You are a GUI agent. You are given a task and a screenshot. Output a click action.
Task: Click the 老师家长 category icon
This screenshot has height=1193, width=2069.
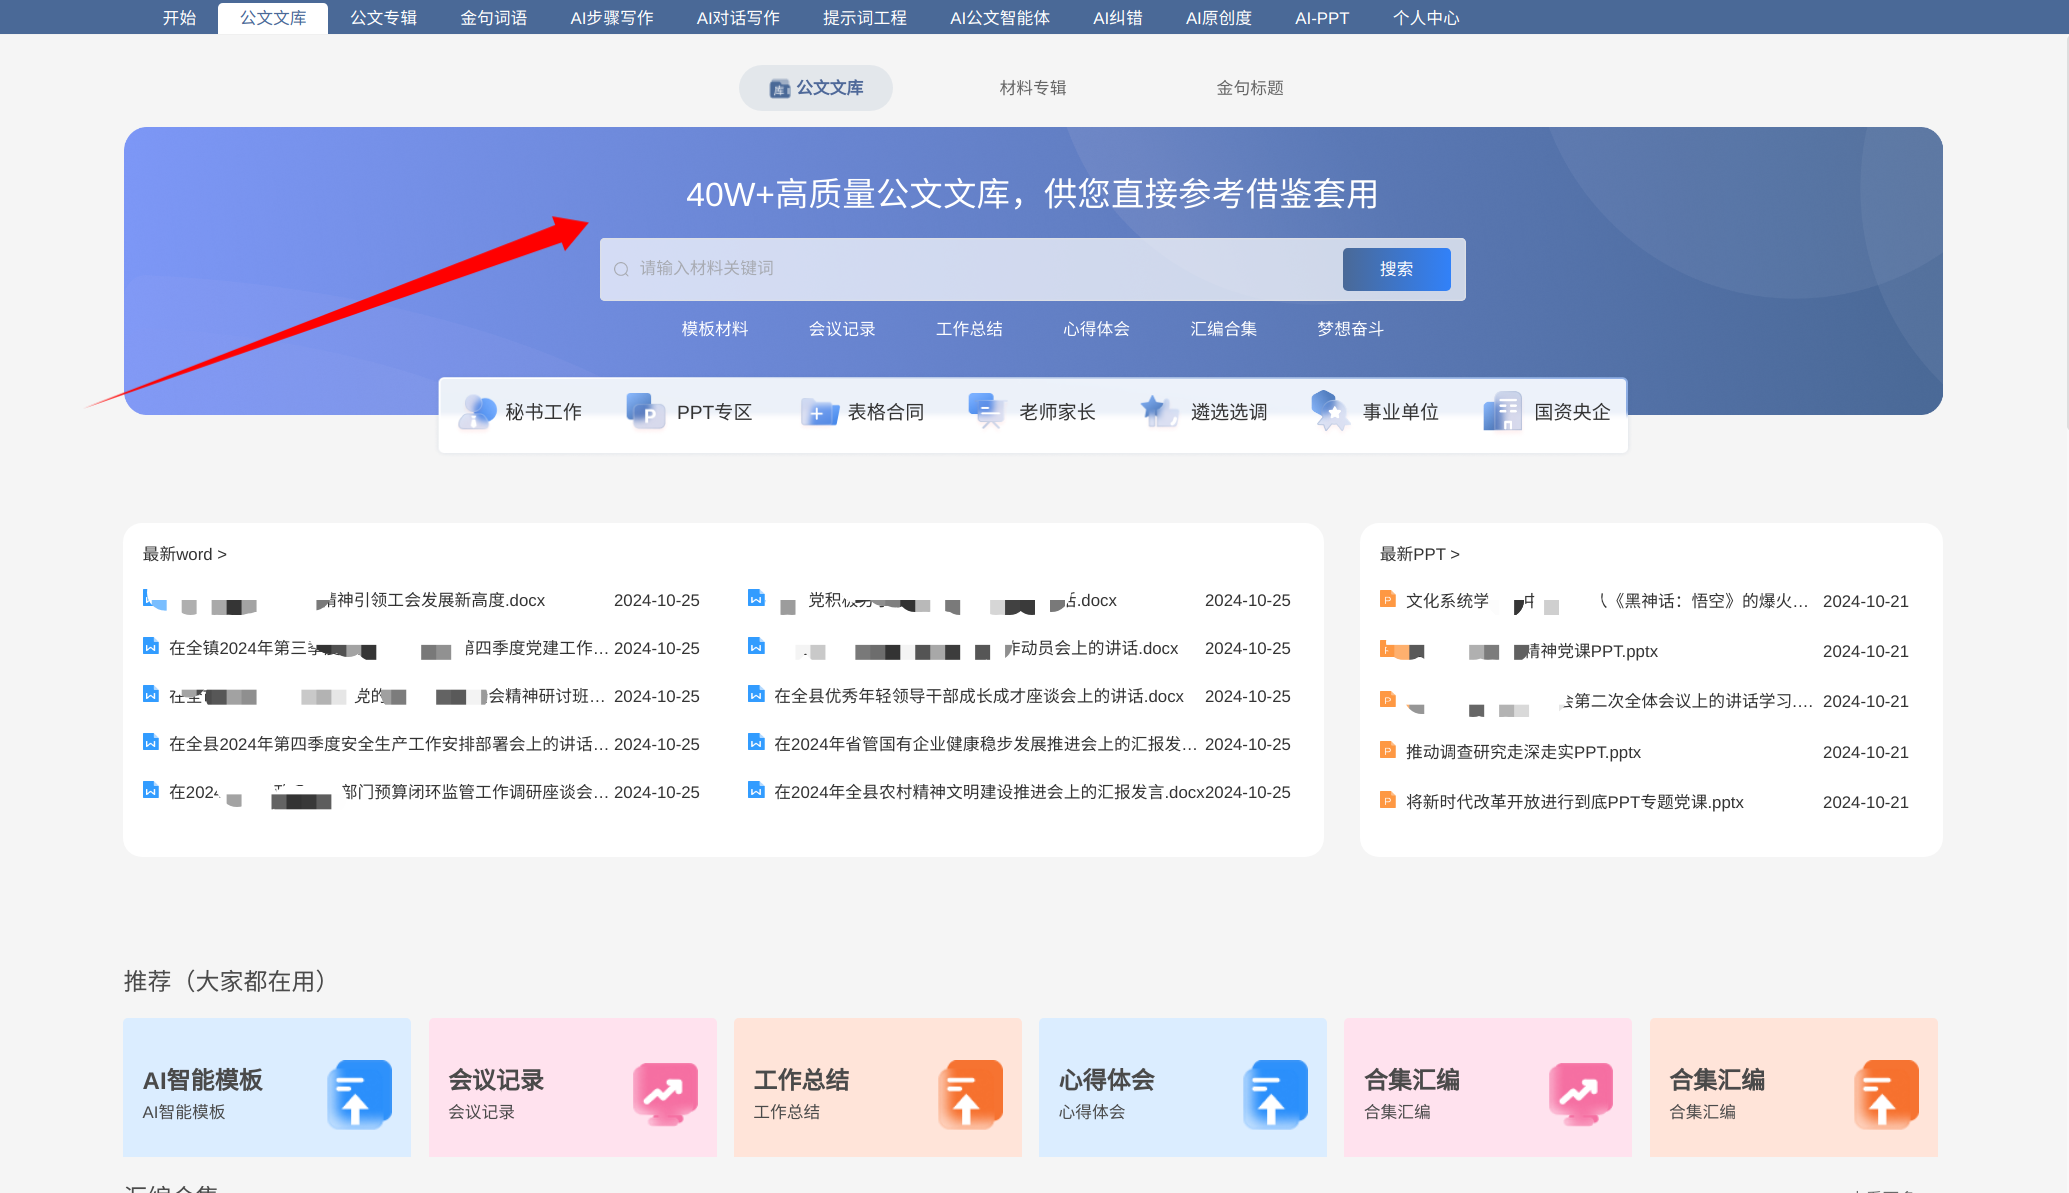987,411
